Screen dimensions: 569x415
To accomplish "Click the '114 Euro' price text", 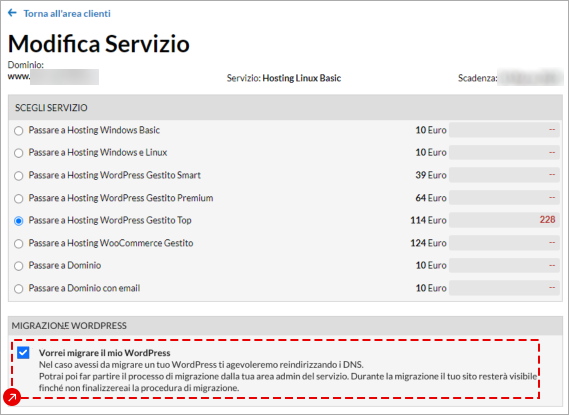I will tap(428, 220).
